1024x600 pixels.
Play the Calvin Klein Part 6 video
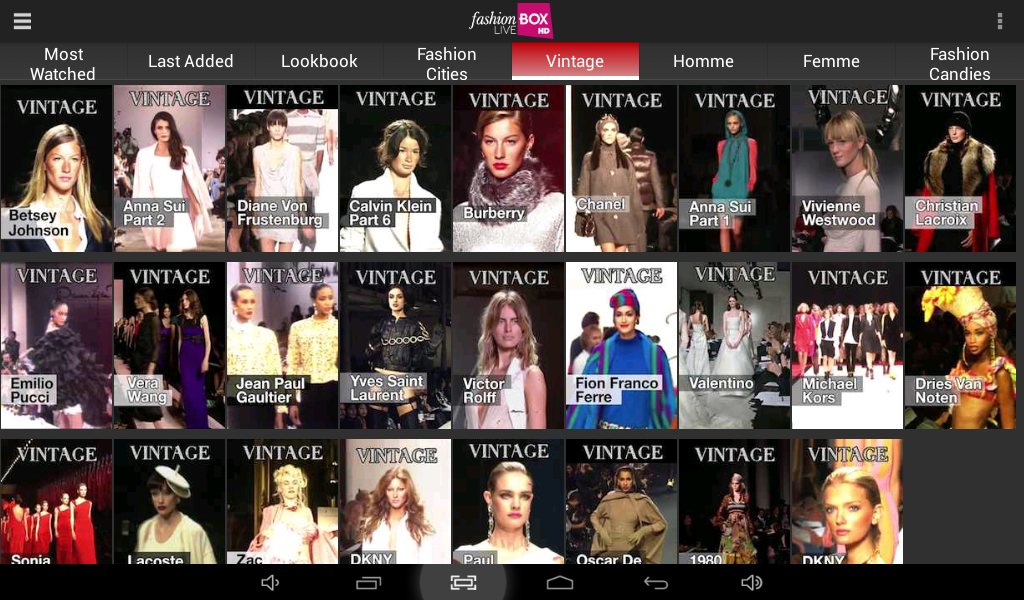[x=395, y=168]
